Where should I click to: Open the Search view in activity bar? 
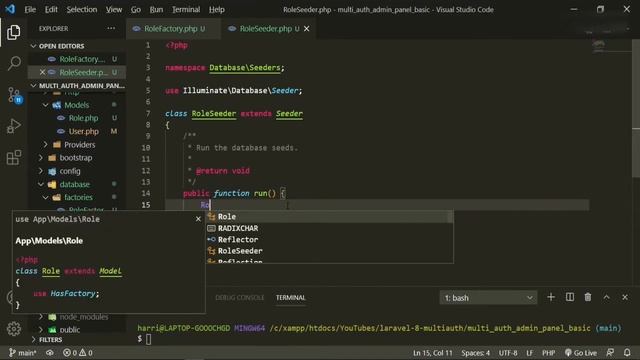tap(14, 63)
